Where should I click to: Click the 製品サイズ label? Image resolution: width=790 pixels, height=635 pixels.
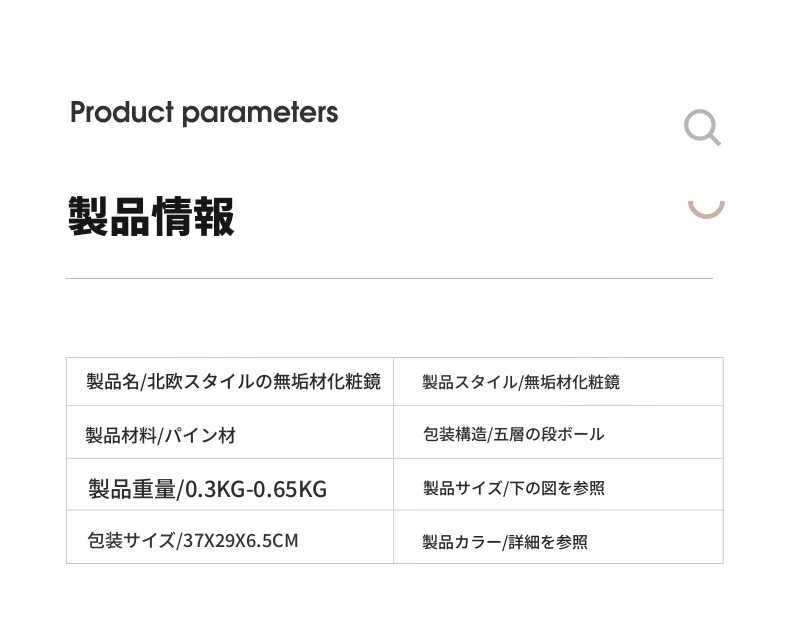pyautogui.click(x=460, y=489)
